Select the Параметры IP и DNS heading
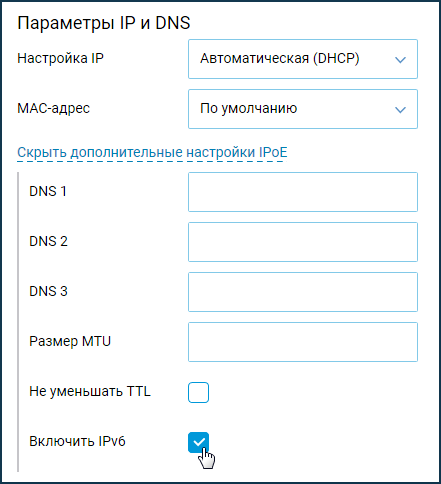This screenshot has height=484, width=441. coord(104,23)
